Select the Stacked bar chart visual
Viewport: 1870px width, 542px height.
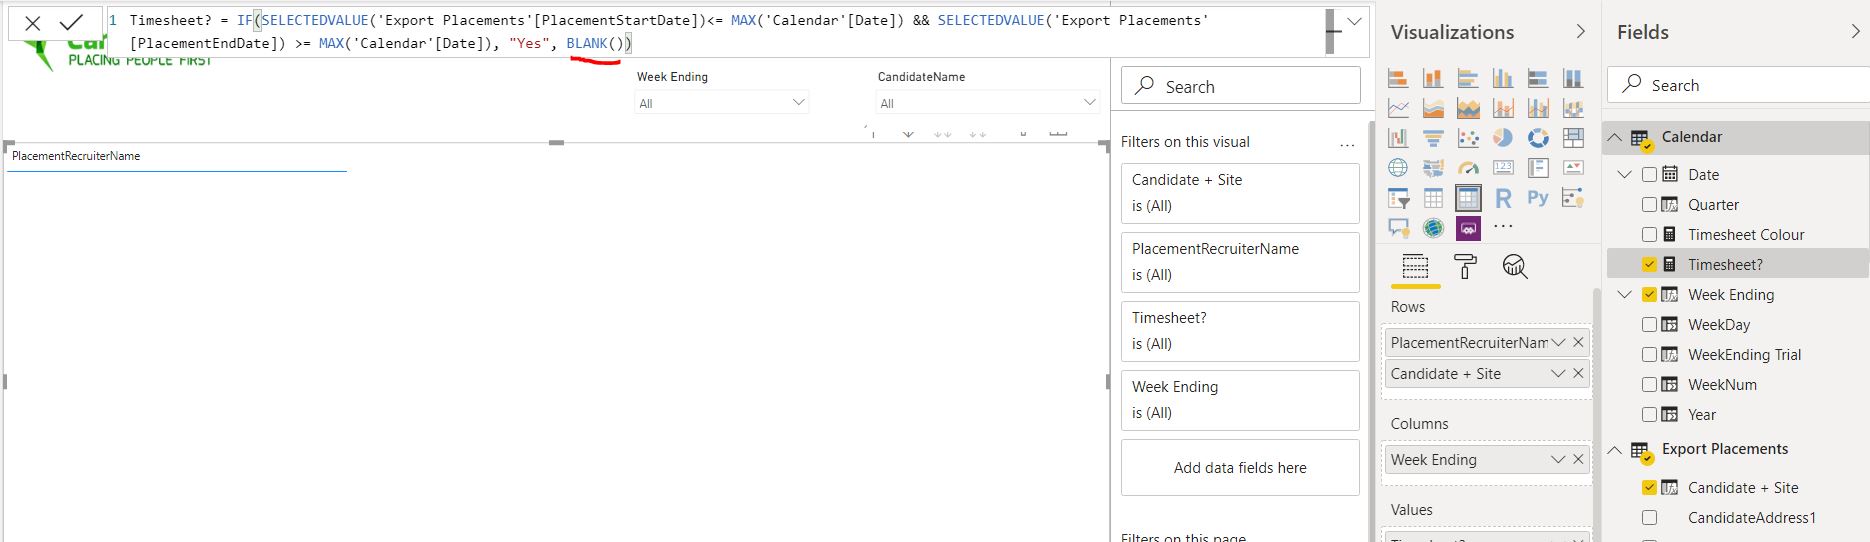pos(1398,78)
